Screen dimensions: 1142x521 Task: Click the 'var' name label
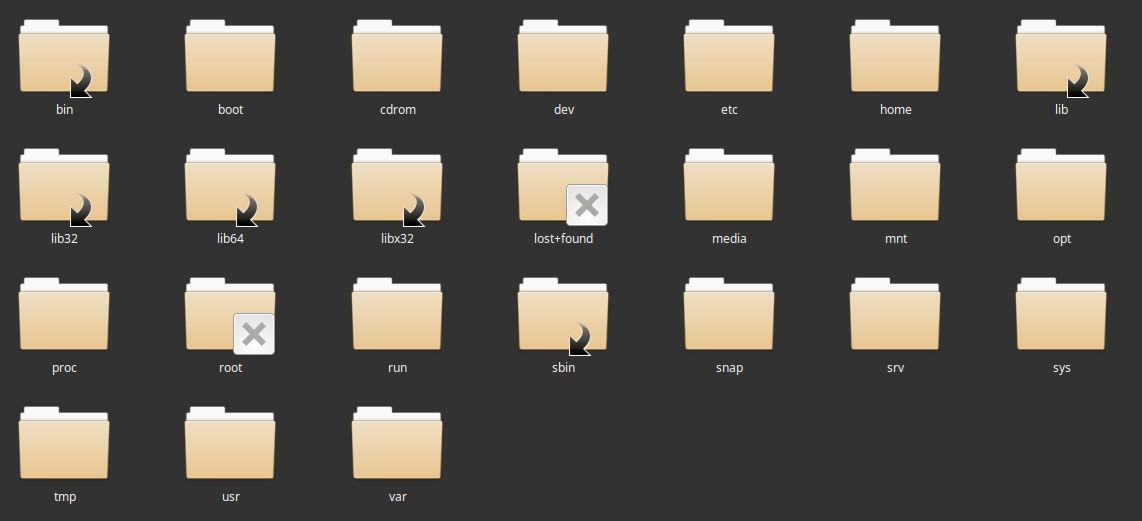tap(397, 496)
